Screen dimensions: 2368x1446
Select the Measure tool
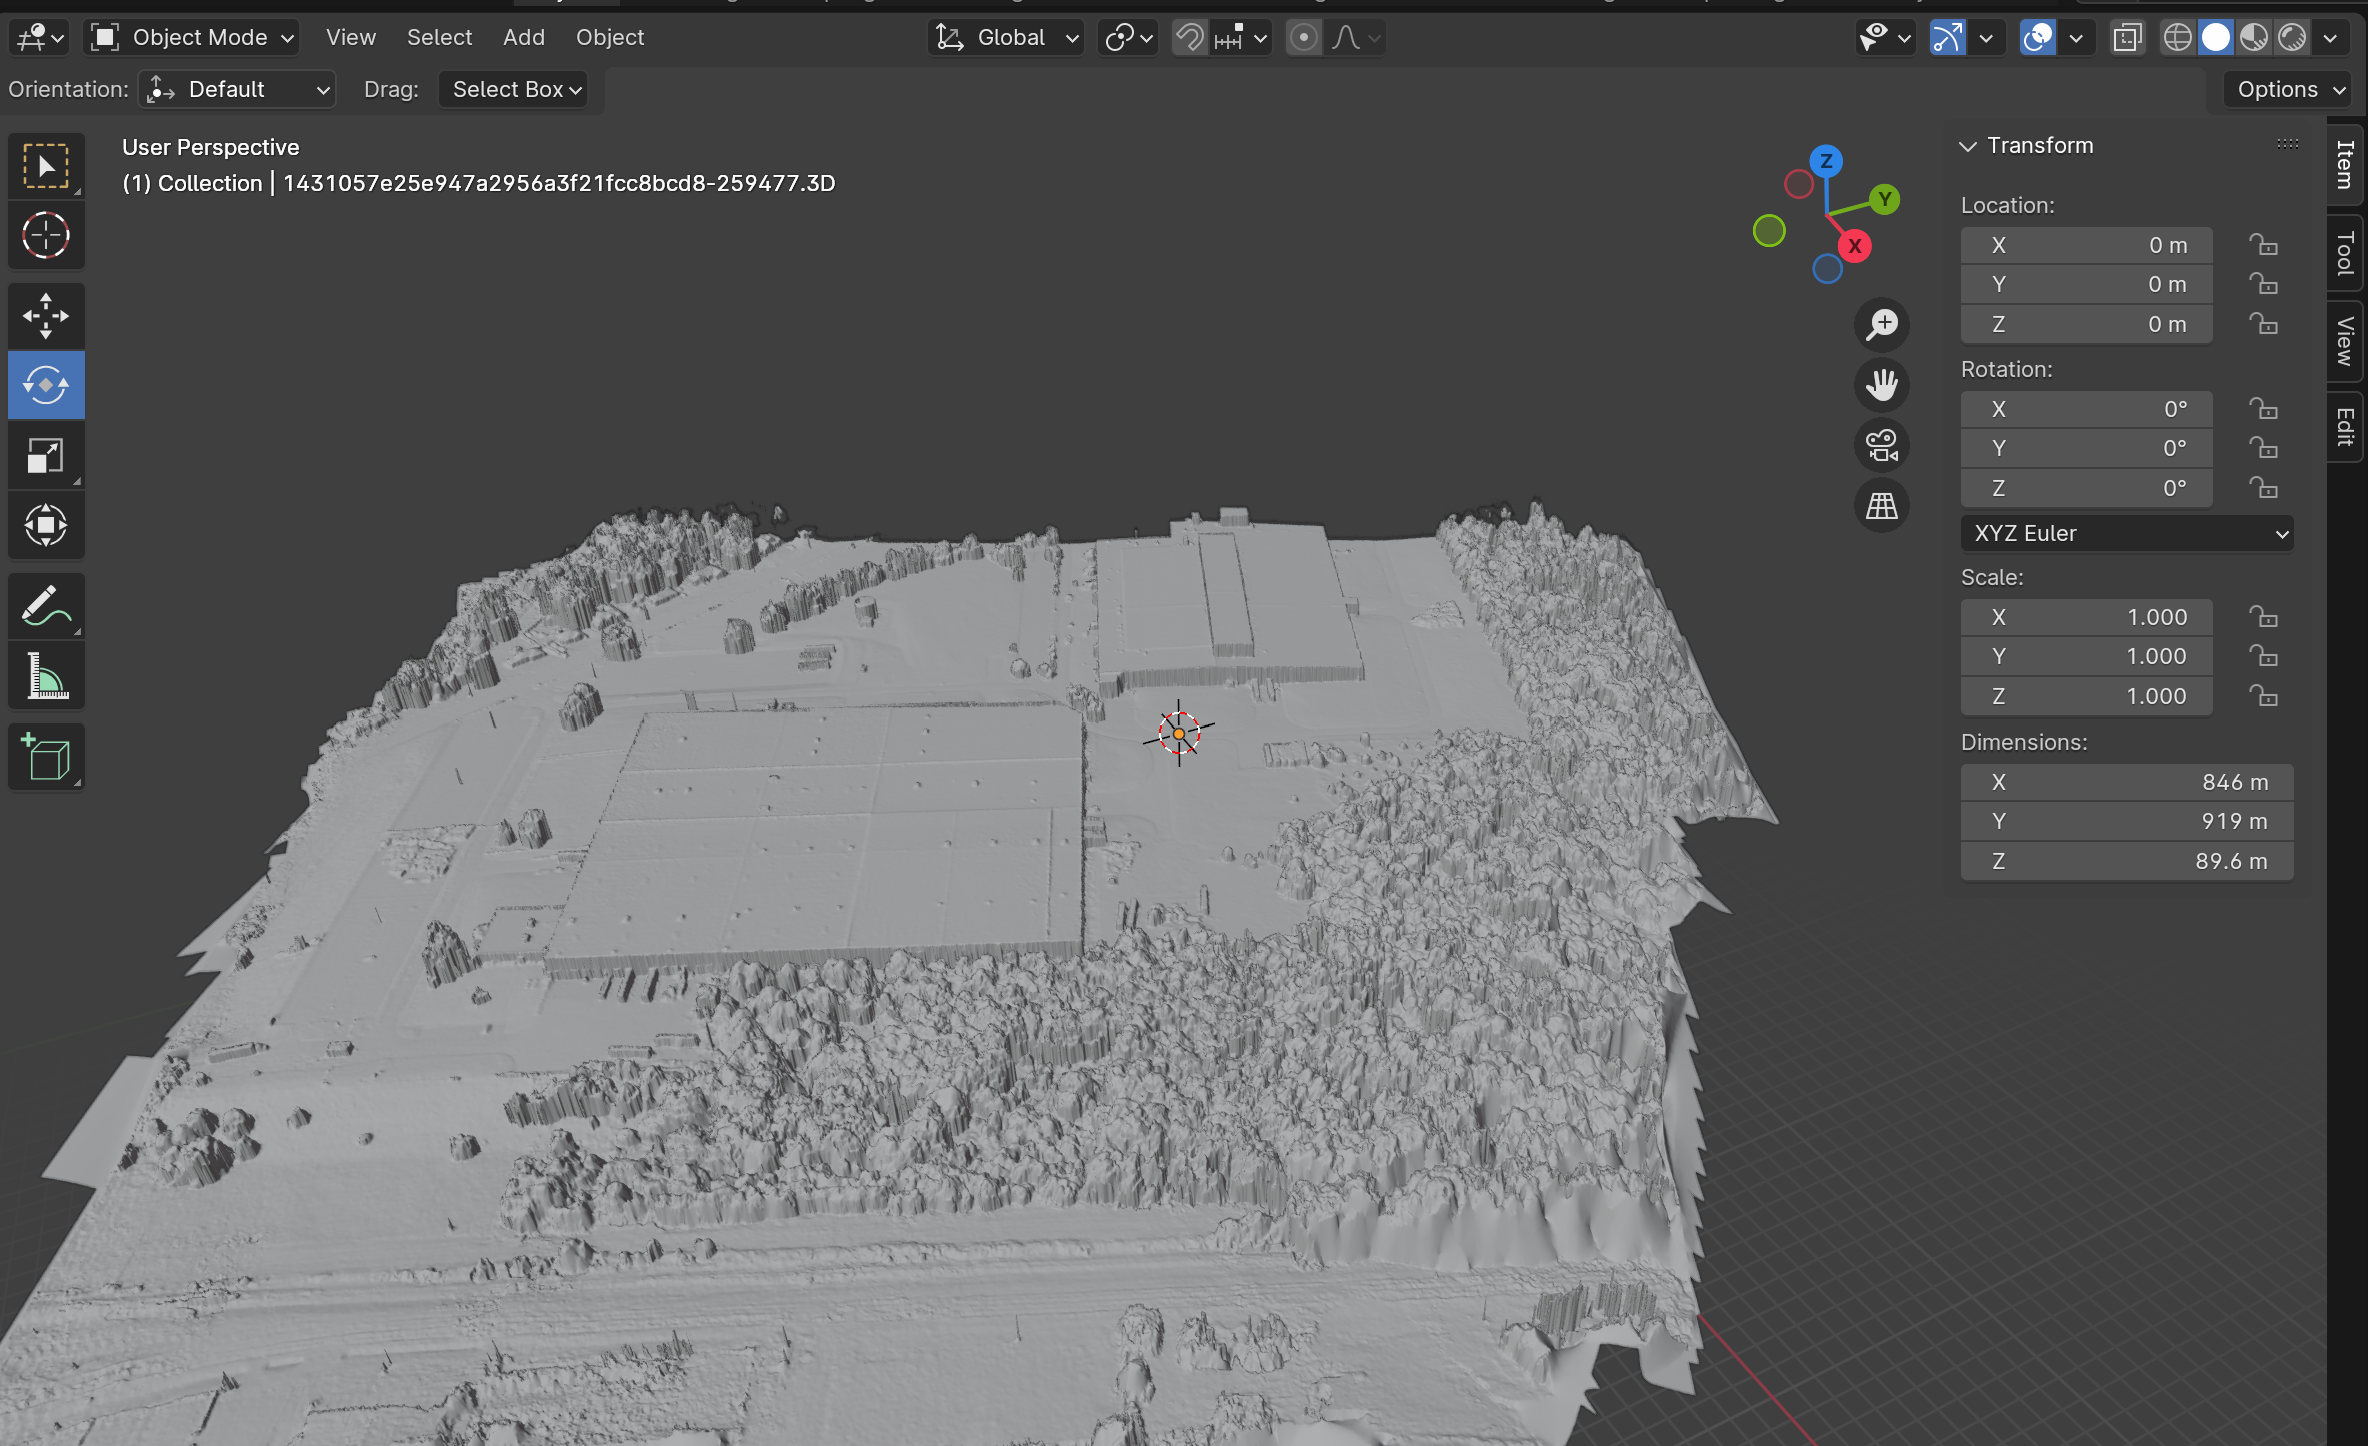(46, 676)
